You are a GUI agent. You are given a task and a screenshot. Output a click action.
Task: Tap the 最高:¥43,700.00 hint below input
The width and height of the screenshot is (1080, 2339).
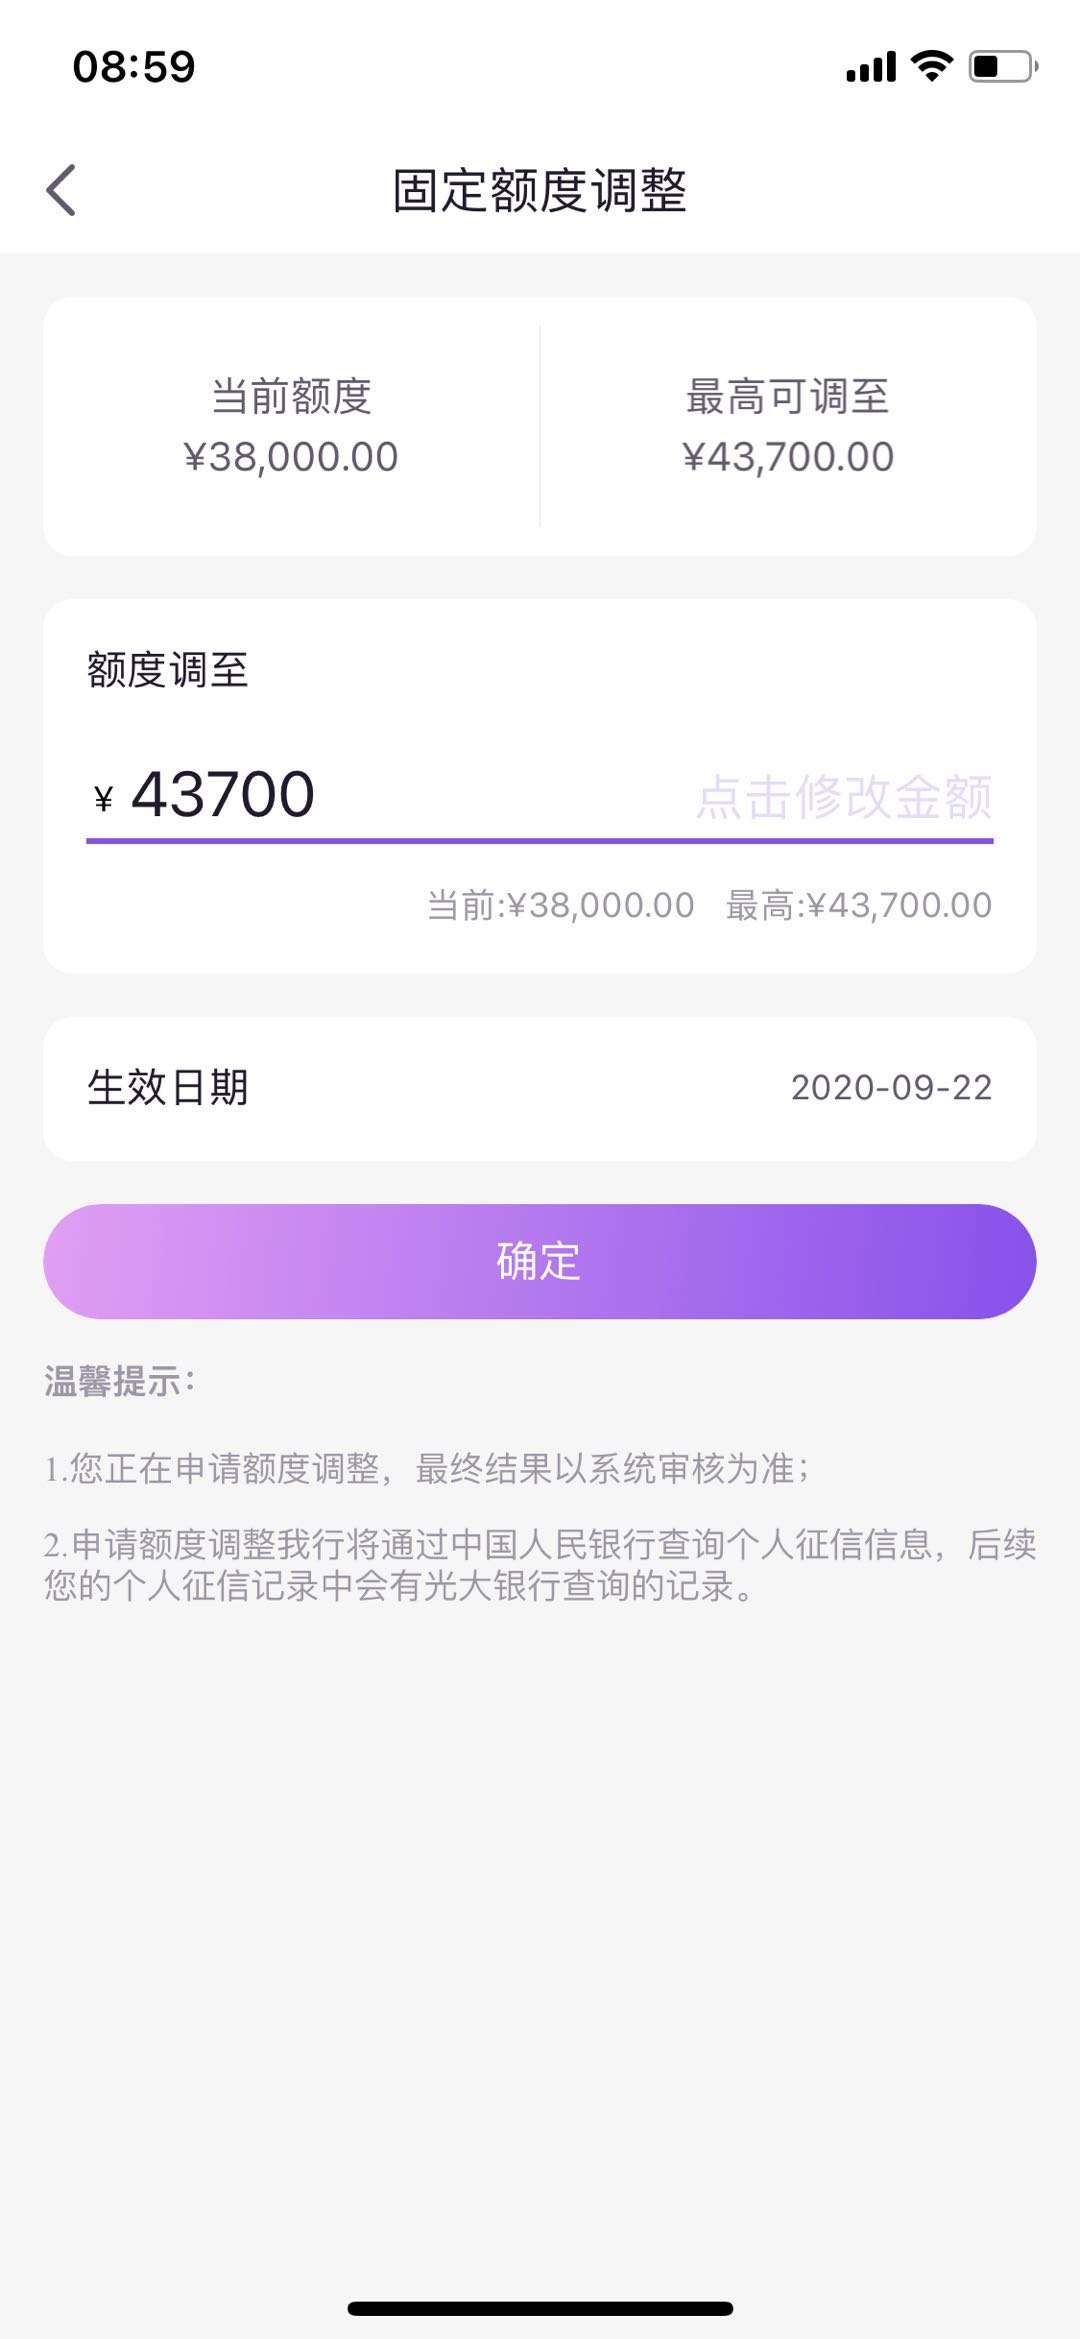point(859,905)
